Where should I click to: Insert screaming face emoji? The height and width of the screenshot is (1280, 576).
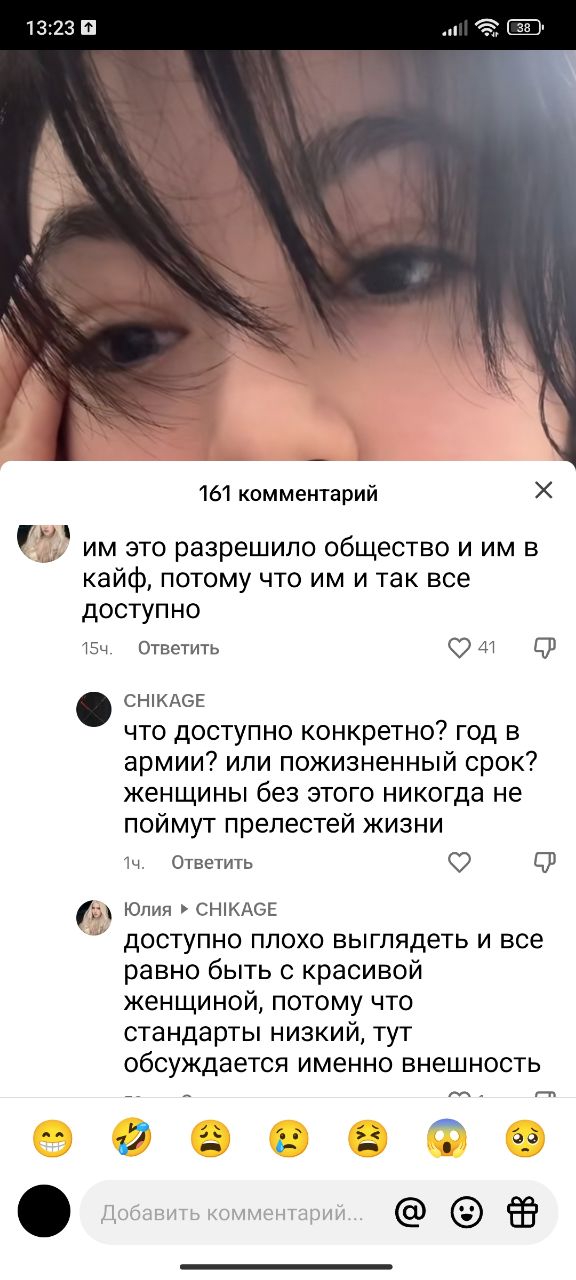(446, 1139)
